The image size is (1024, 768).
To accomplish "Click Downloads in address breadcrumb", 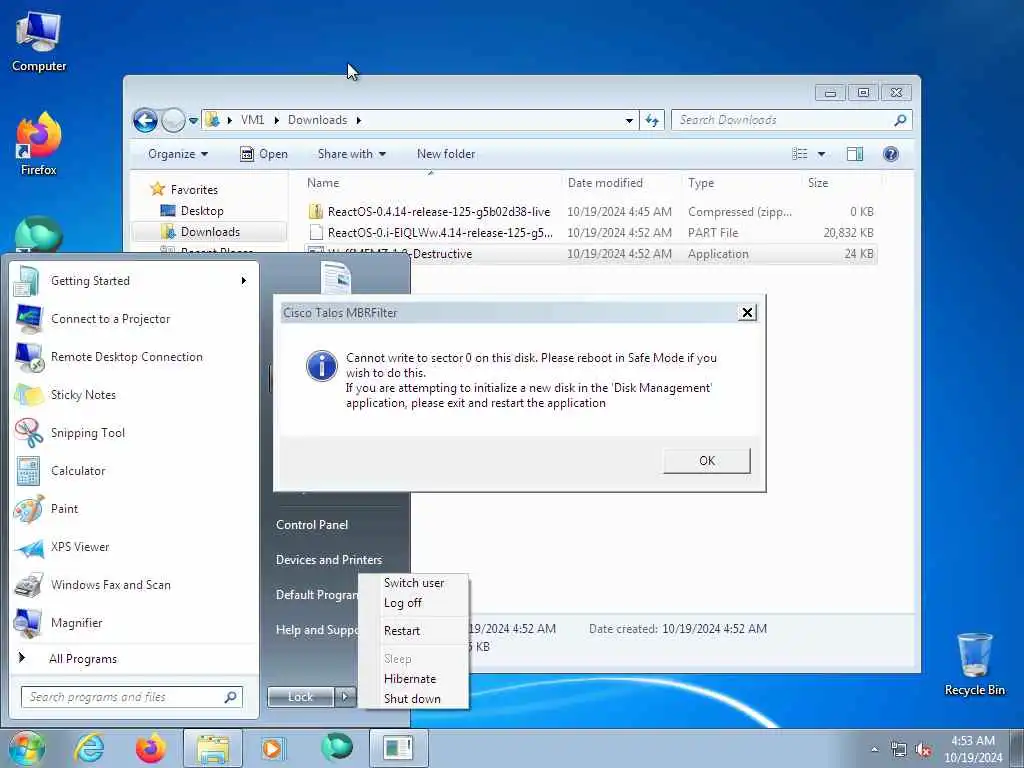I will click(x=317, y=120).
